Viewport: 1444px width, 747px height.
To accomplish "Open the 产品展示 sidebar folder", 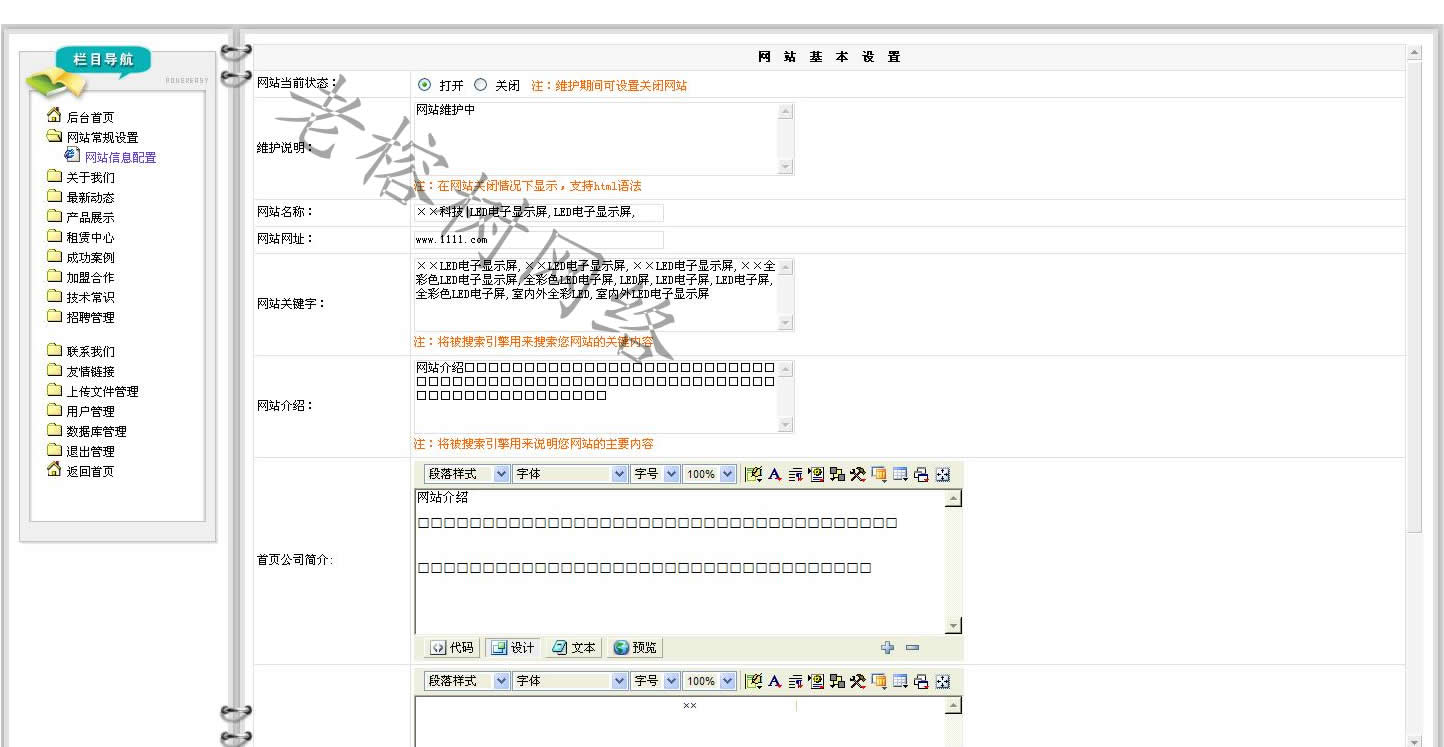I will 81,217.
